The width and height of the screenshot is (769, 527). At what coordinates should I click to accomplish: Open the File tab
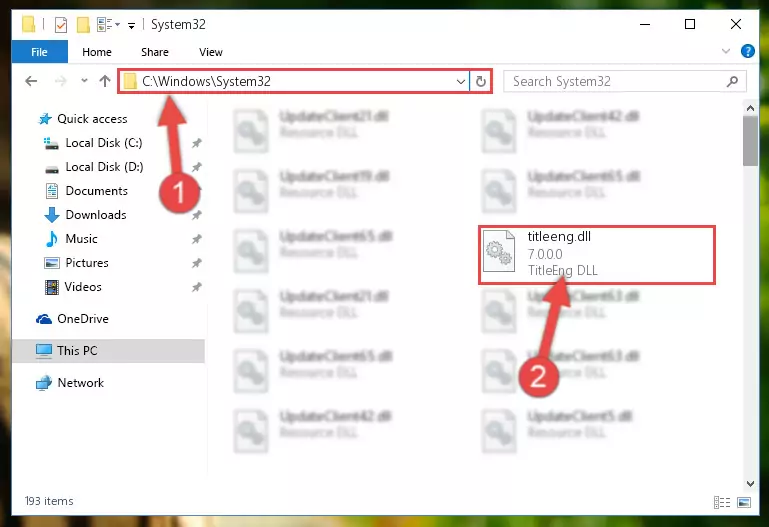[x=39, y=52]
